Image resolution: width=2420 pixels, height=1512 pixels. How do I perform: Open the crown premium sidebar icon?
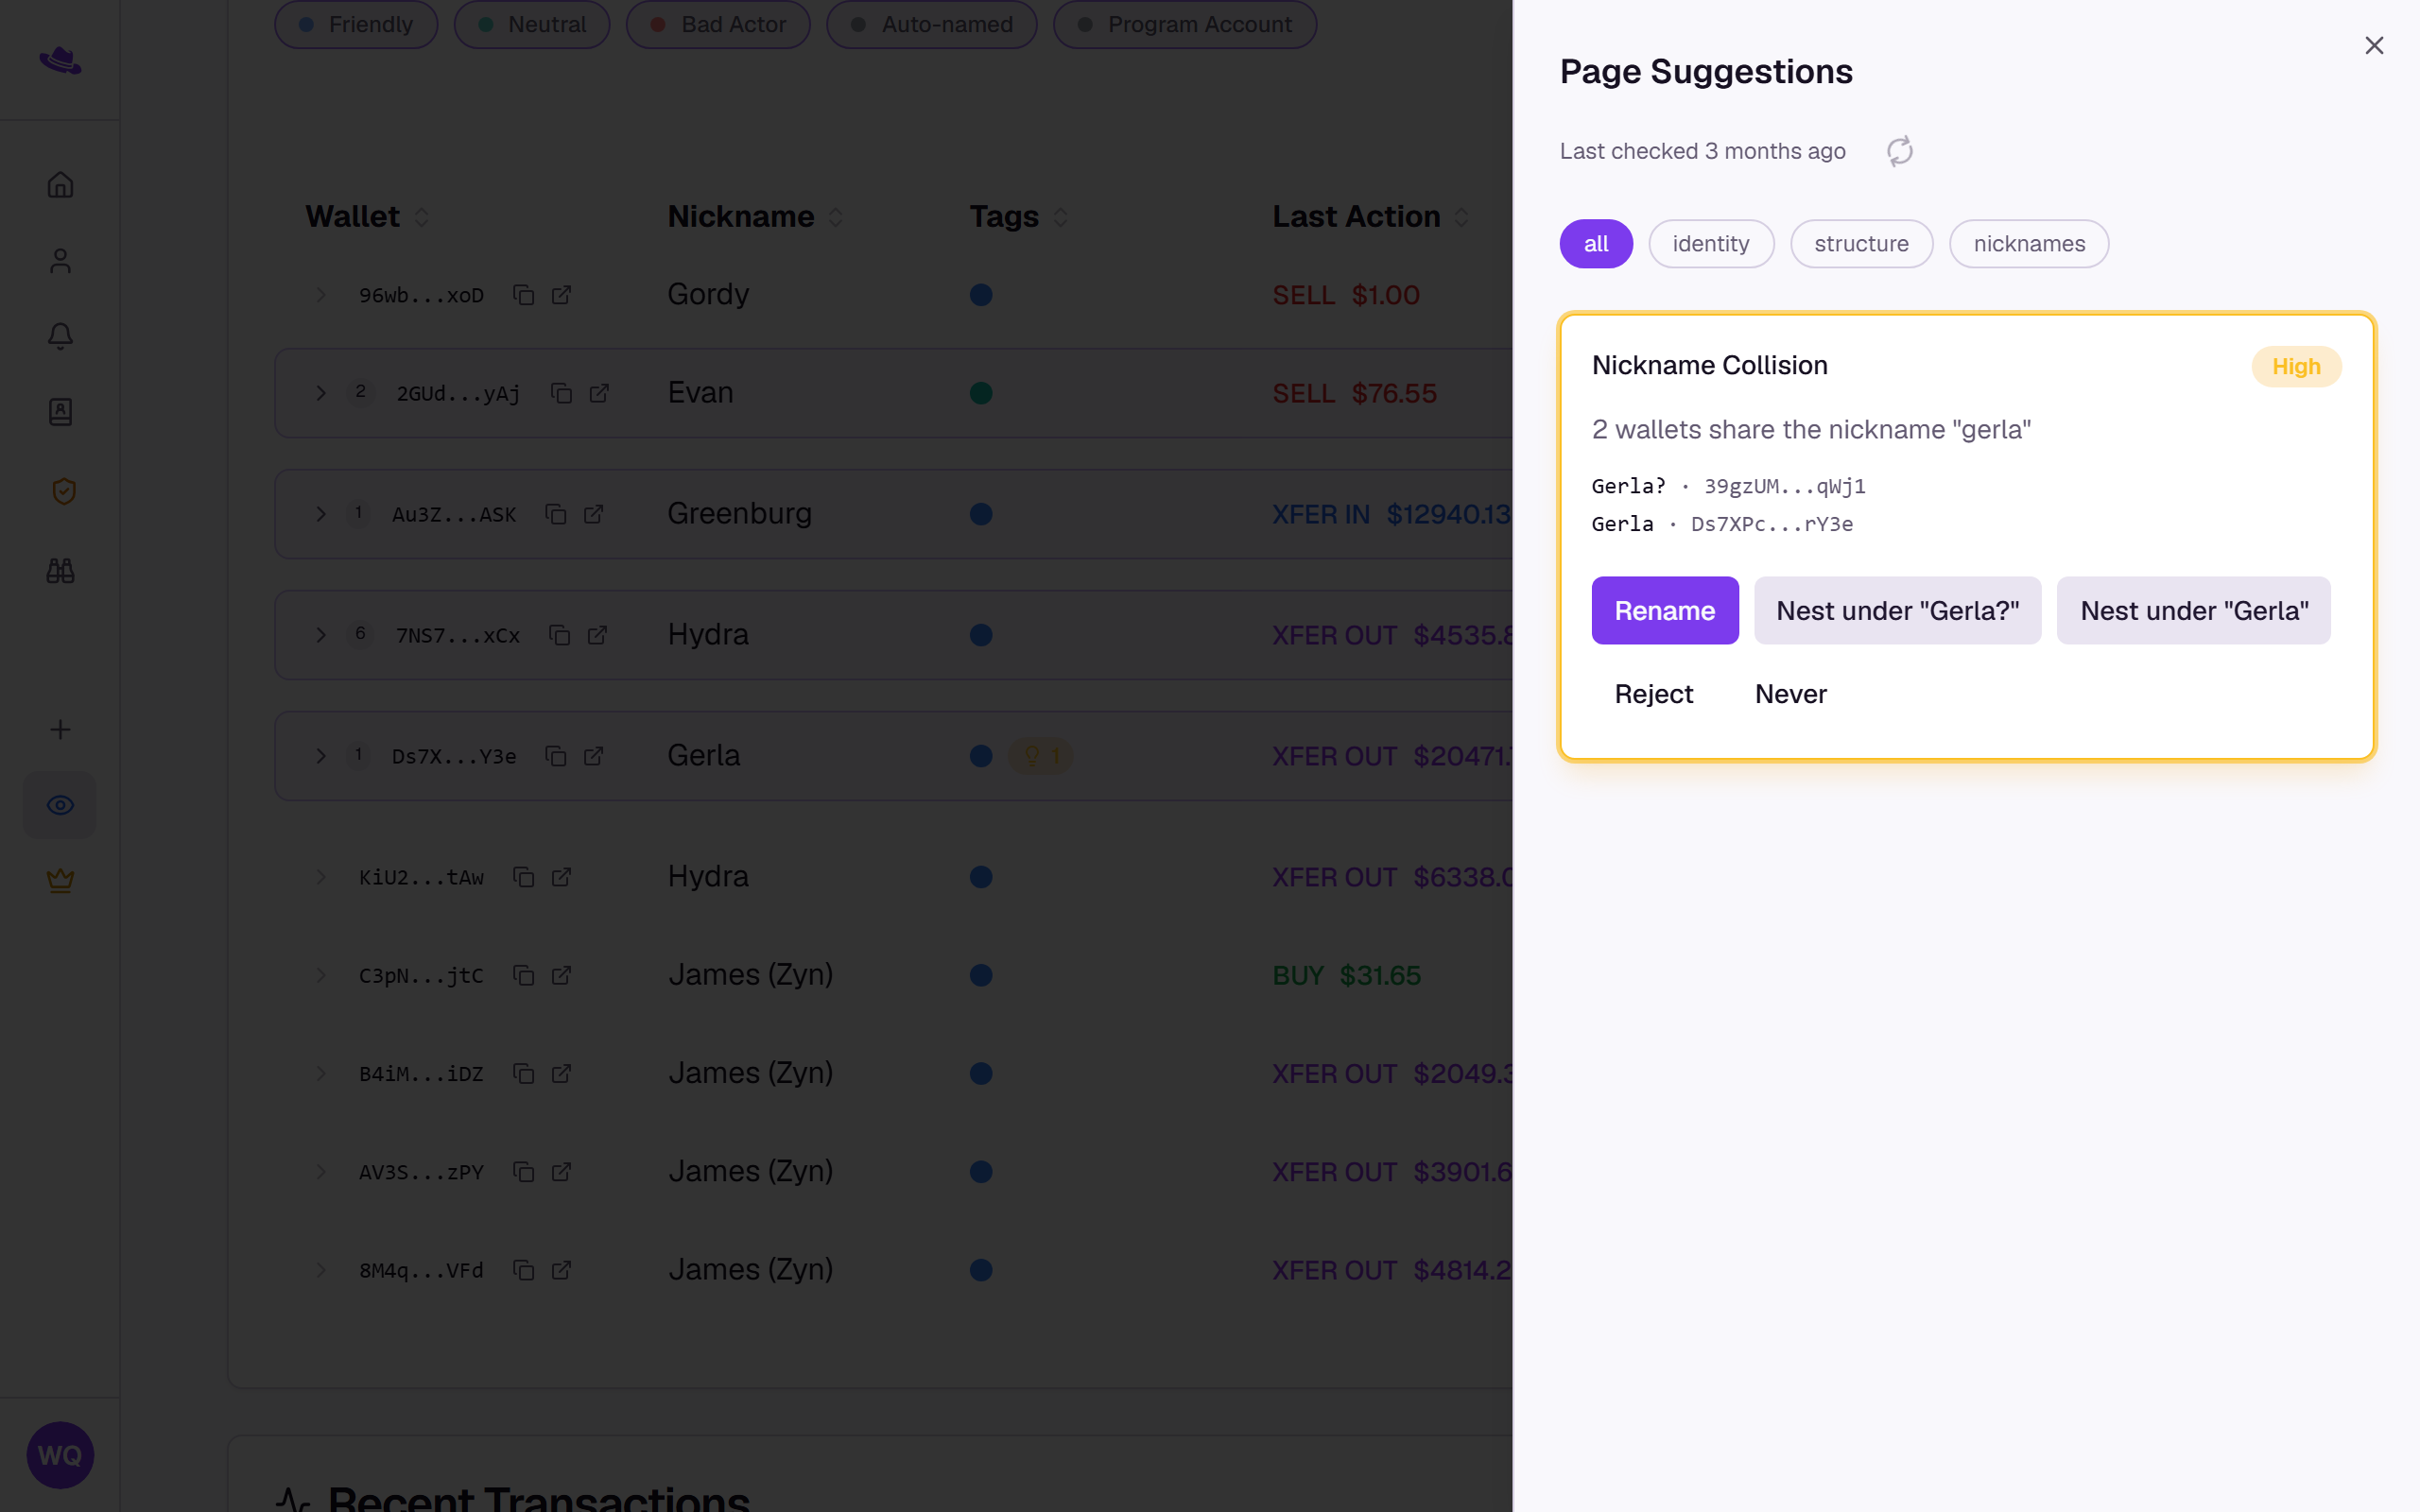coord(60,880)
